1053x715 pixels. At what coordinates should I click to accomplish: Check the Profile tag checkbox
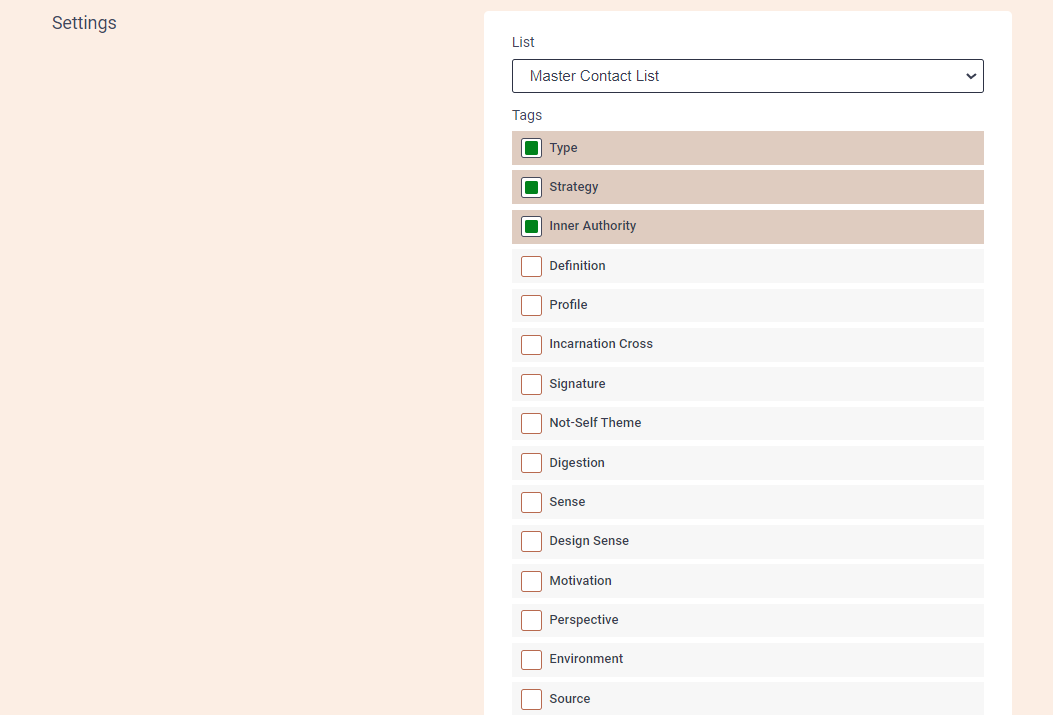point(531,305)
